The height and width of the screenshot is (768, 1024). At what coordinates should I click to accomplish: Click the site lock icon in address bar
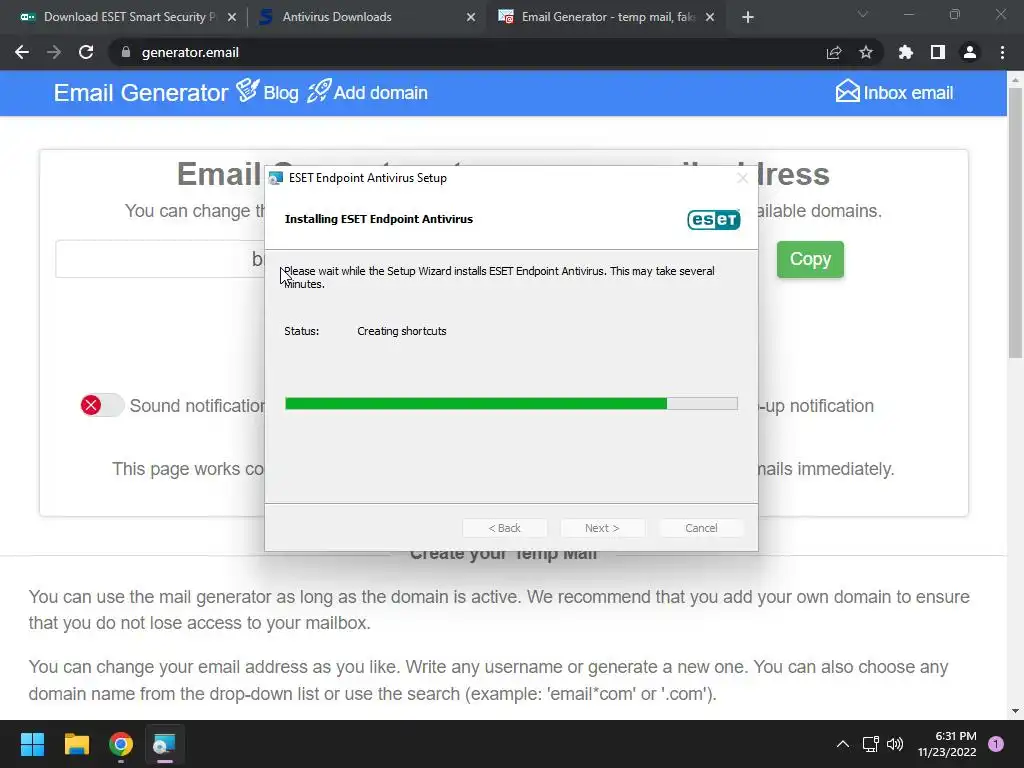coord(126,52)
